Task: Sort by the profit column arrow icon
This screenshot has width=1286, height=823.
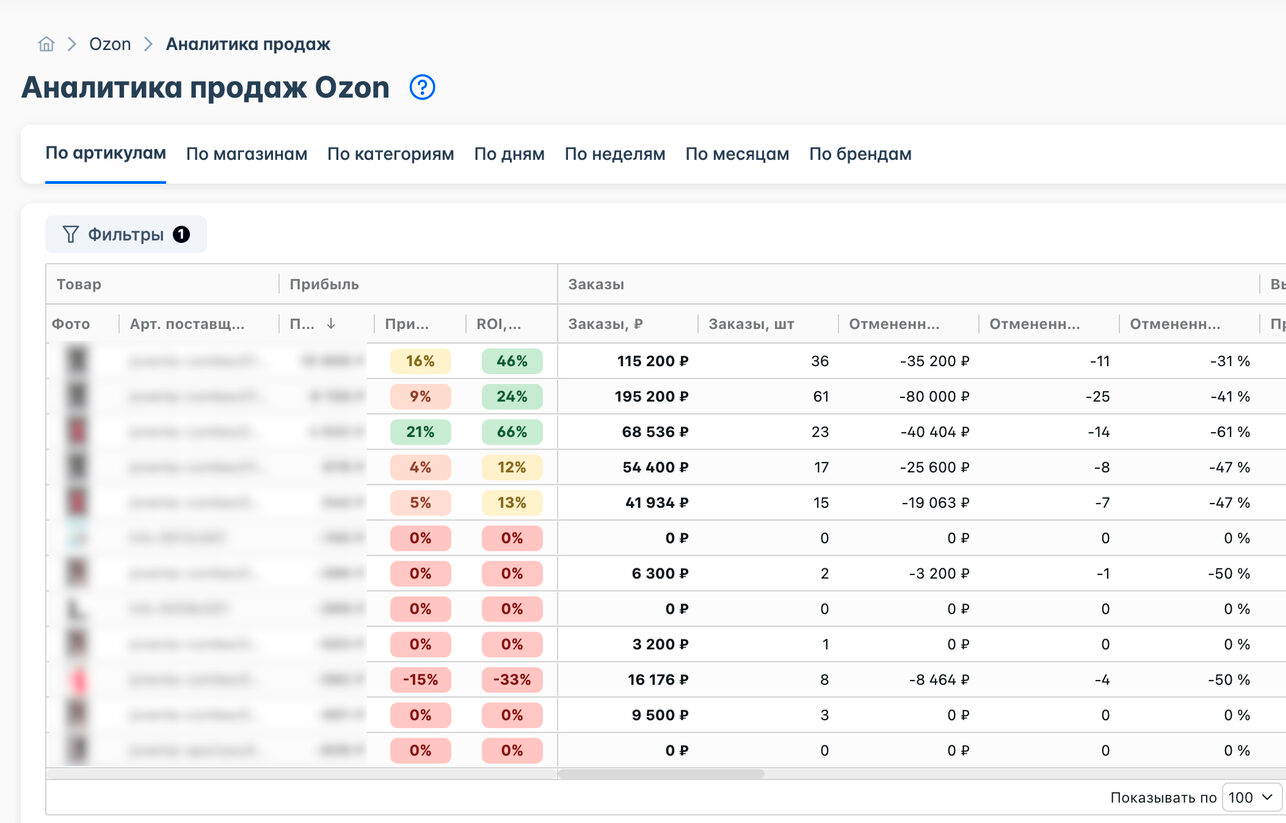Action: point(331,324)
